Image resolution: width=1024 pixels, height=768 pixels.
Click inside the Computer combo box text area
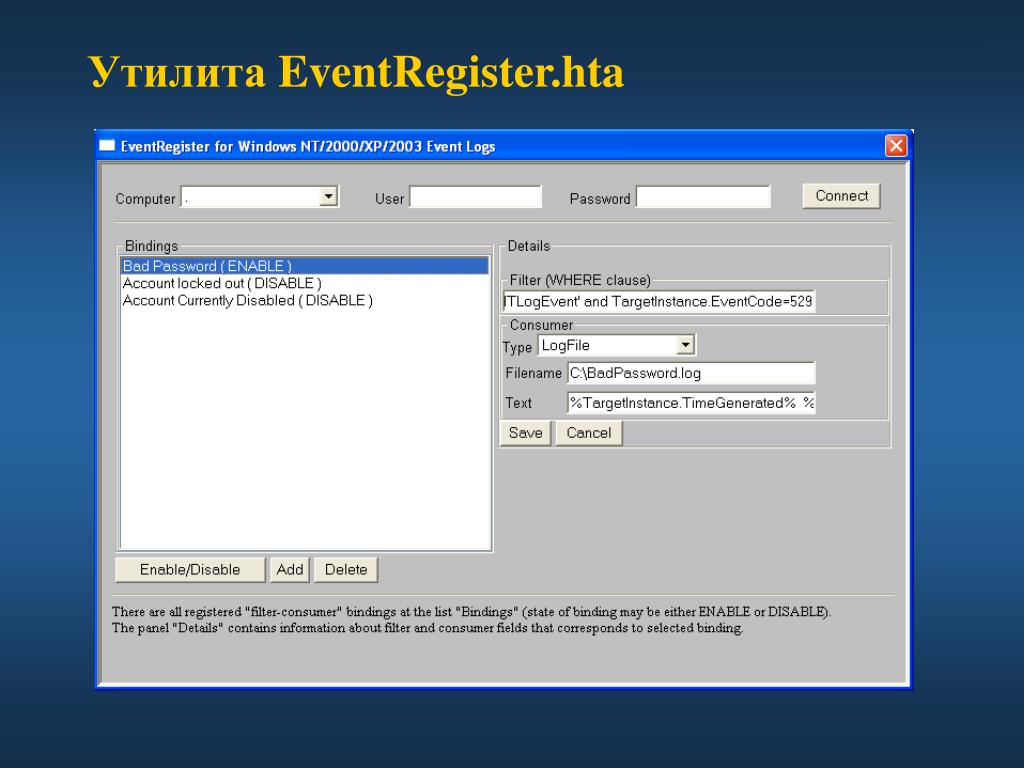pos(250,197)
